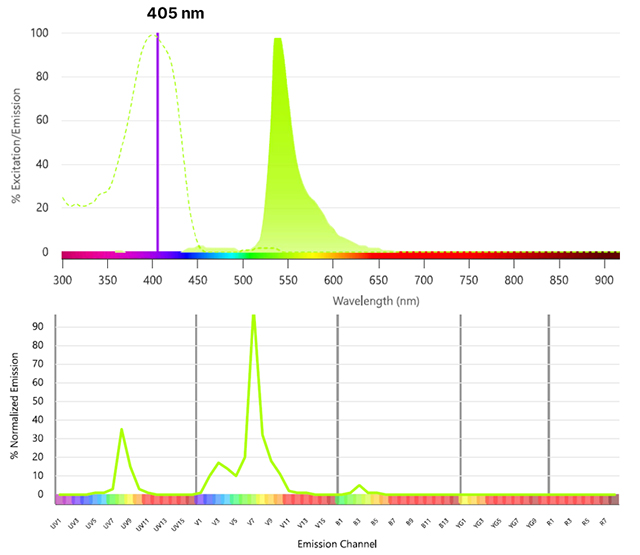640x555 pixels.
Task: Click the 550 wavelength tick label
Action: click(x=288, y=280)
